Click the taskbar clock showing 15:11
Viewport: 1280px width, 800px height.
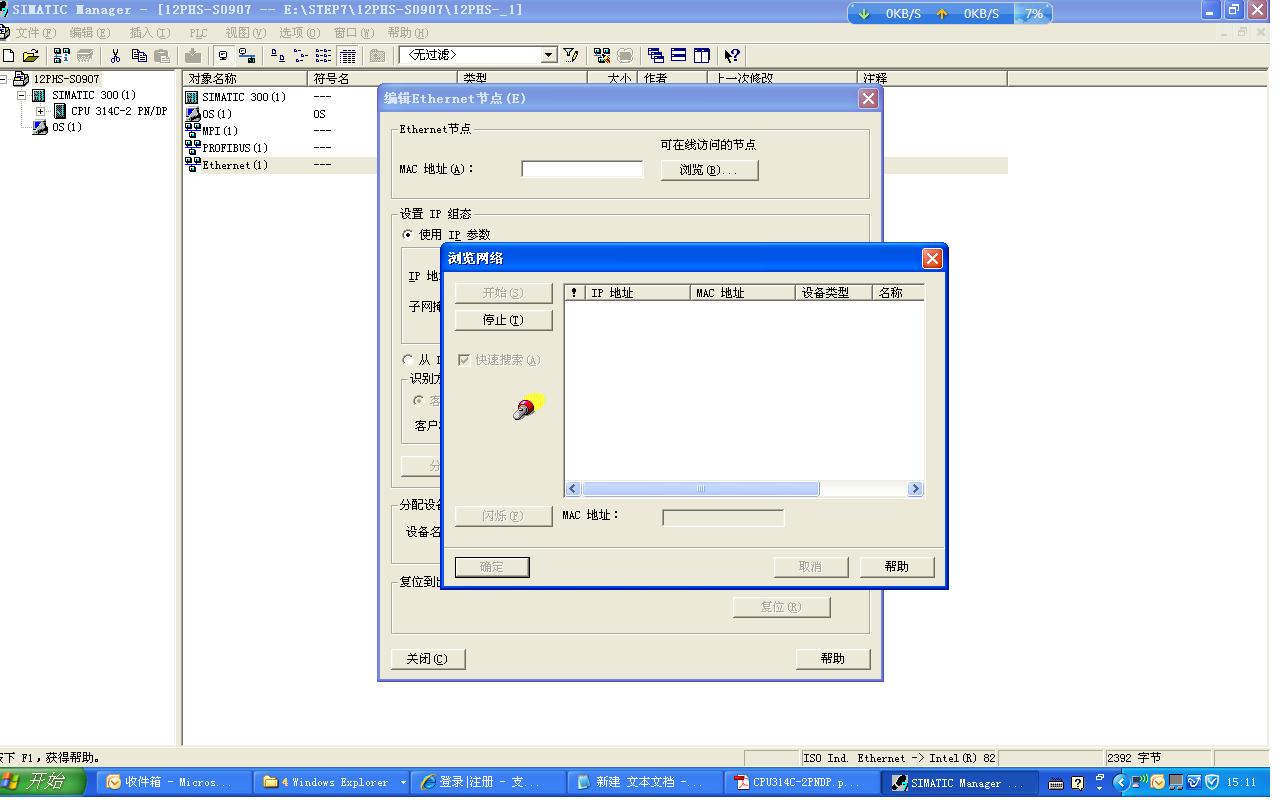point(1241,783)
